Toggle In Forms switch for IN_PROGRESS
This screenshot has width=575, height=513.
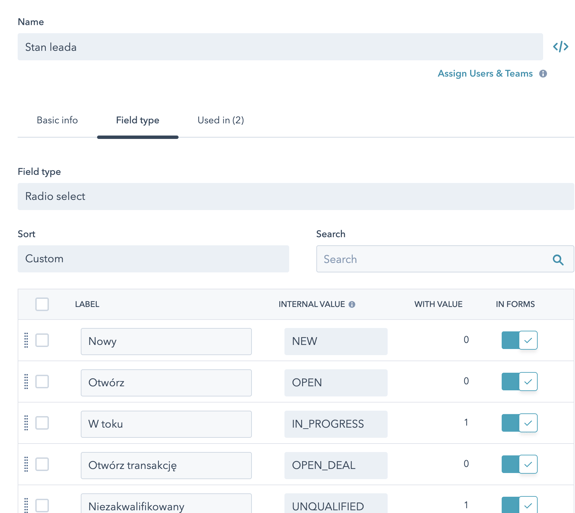[520, 423]
